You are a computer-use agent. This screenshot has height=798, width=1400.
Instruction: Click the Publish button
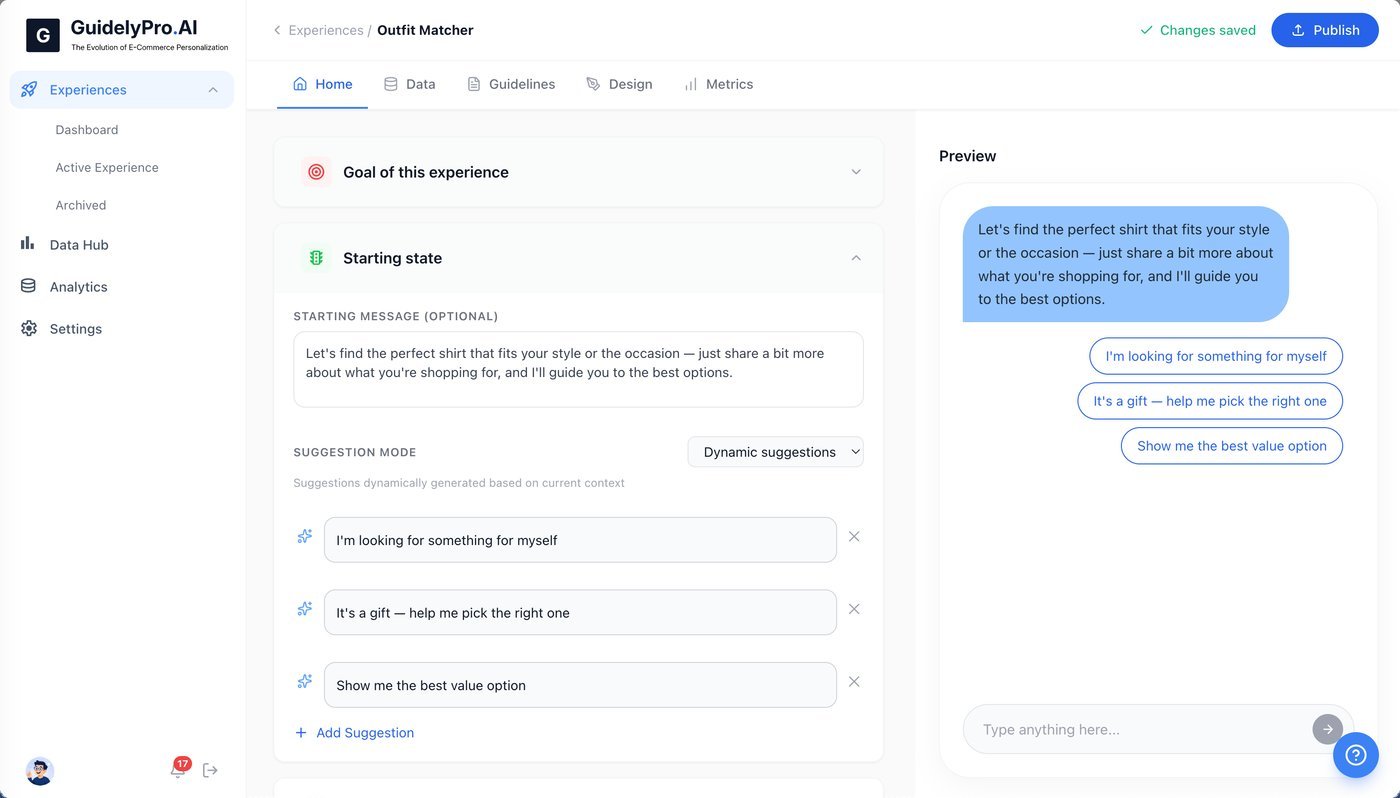(x=1325, y=30)
